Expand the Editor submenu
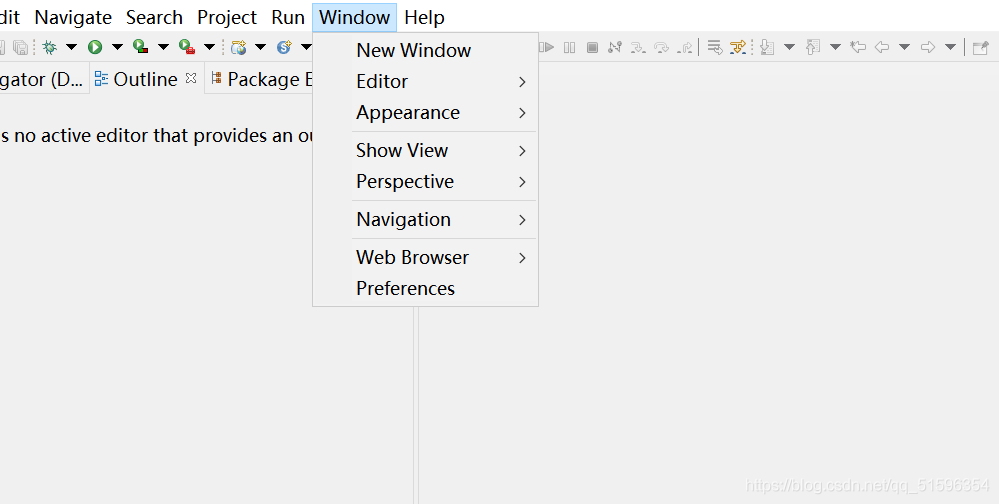Screen dimensions: 999x504 click(x=426, y=82)
